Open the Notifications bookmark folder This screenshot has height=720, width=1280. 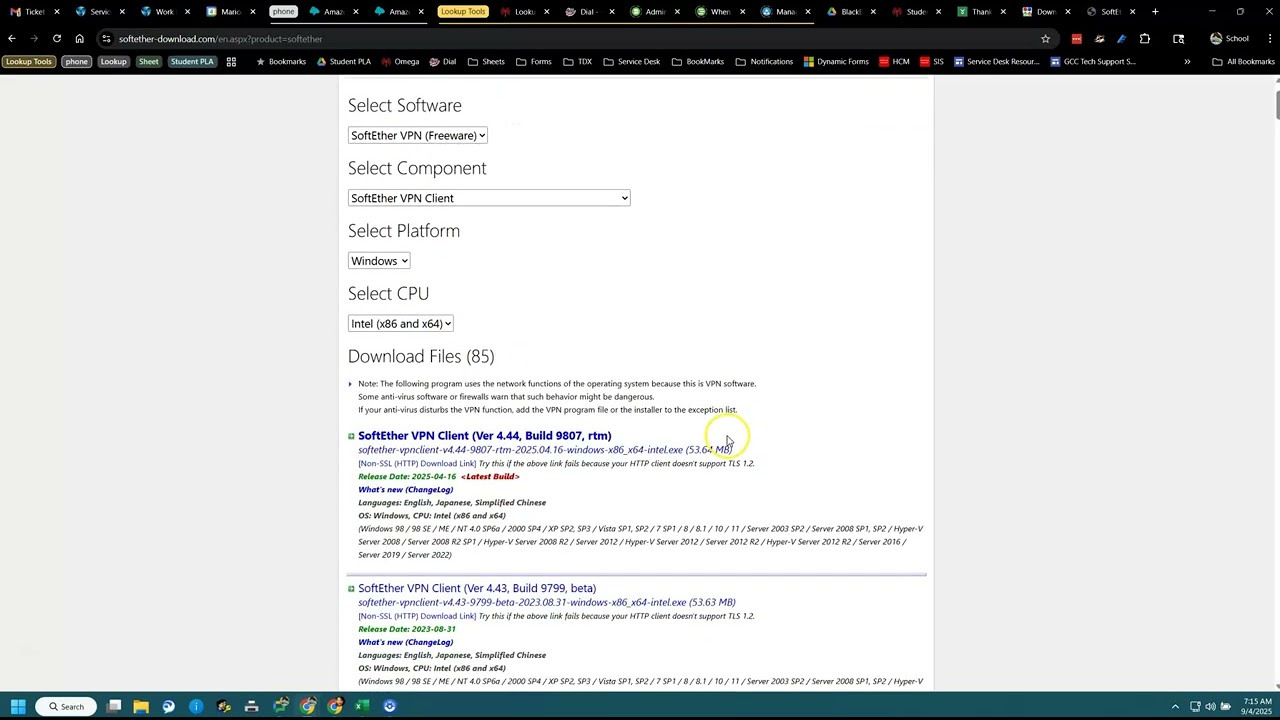tap(764, 62)
